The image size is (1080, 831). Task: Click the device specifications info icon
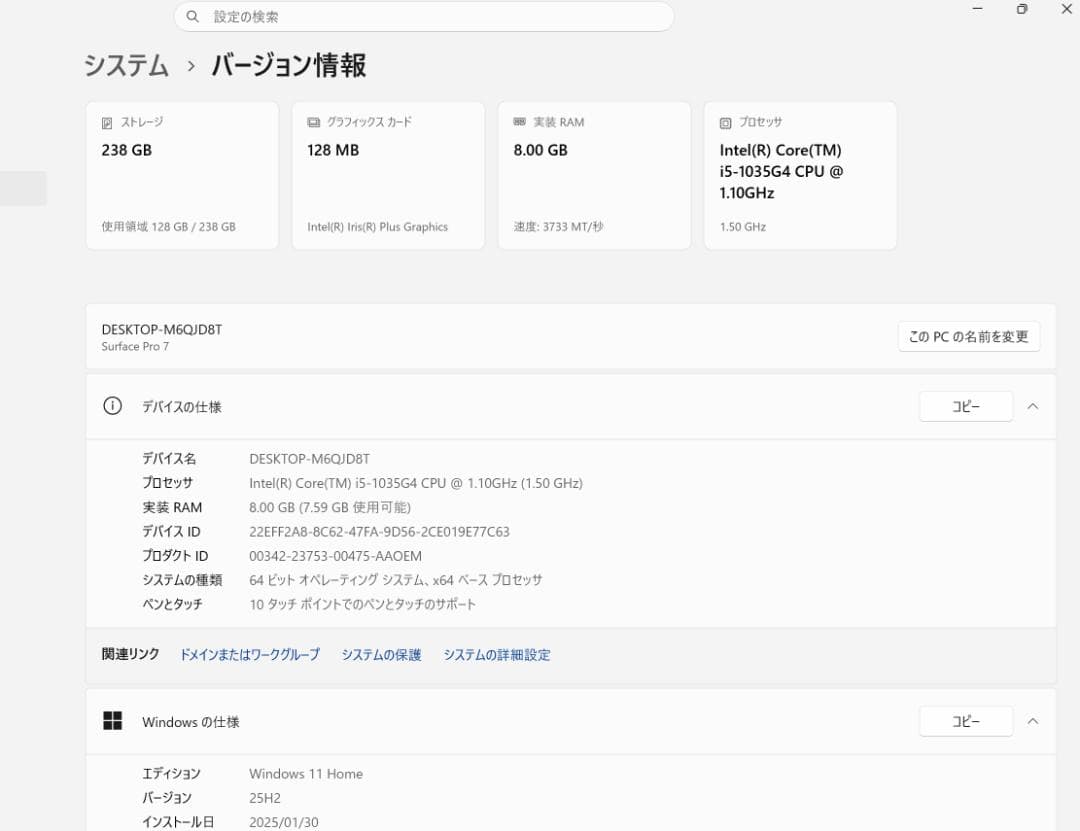pyautogui.click(x=112, y=406)
